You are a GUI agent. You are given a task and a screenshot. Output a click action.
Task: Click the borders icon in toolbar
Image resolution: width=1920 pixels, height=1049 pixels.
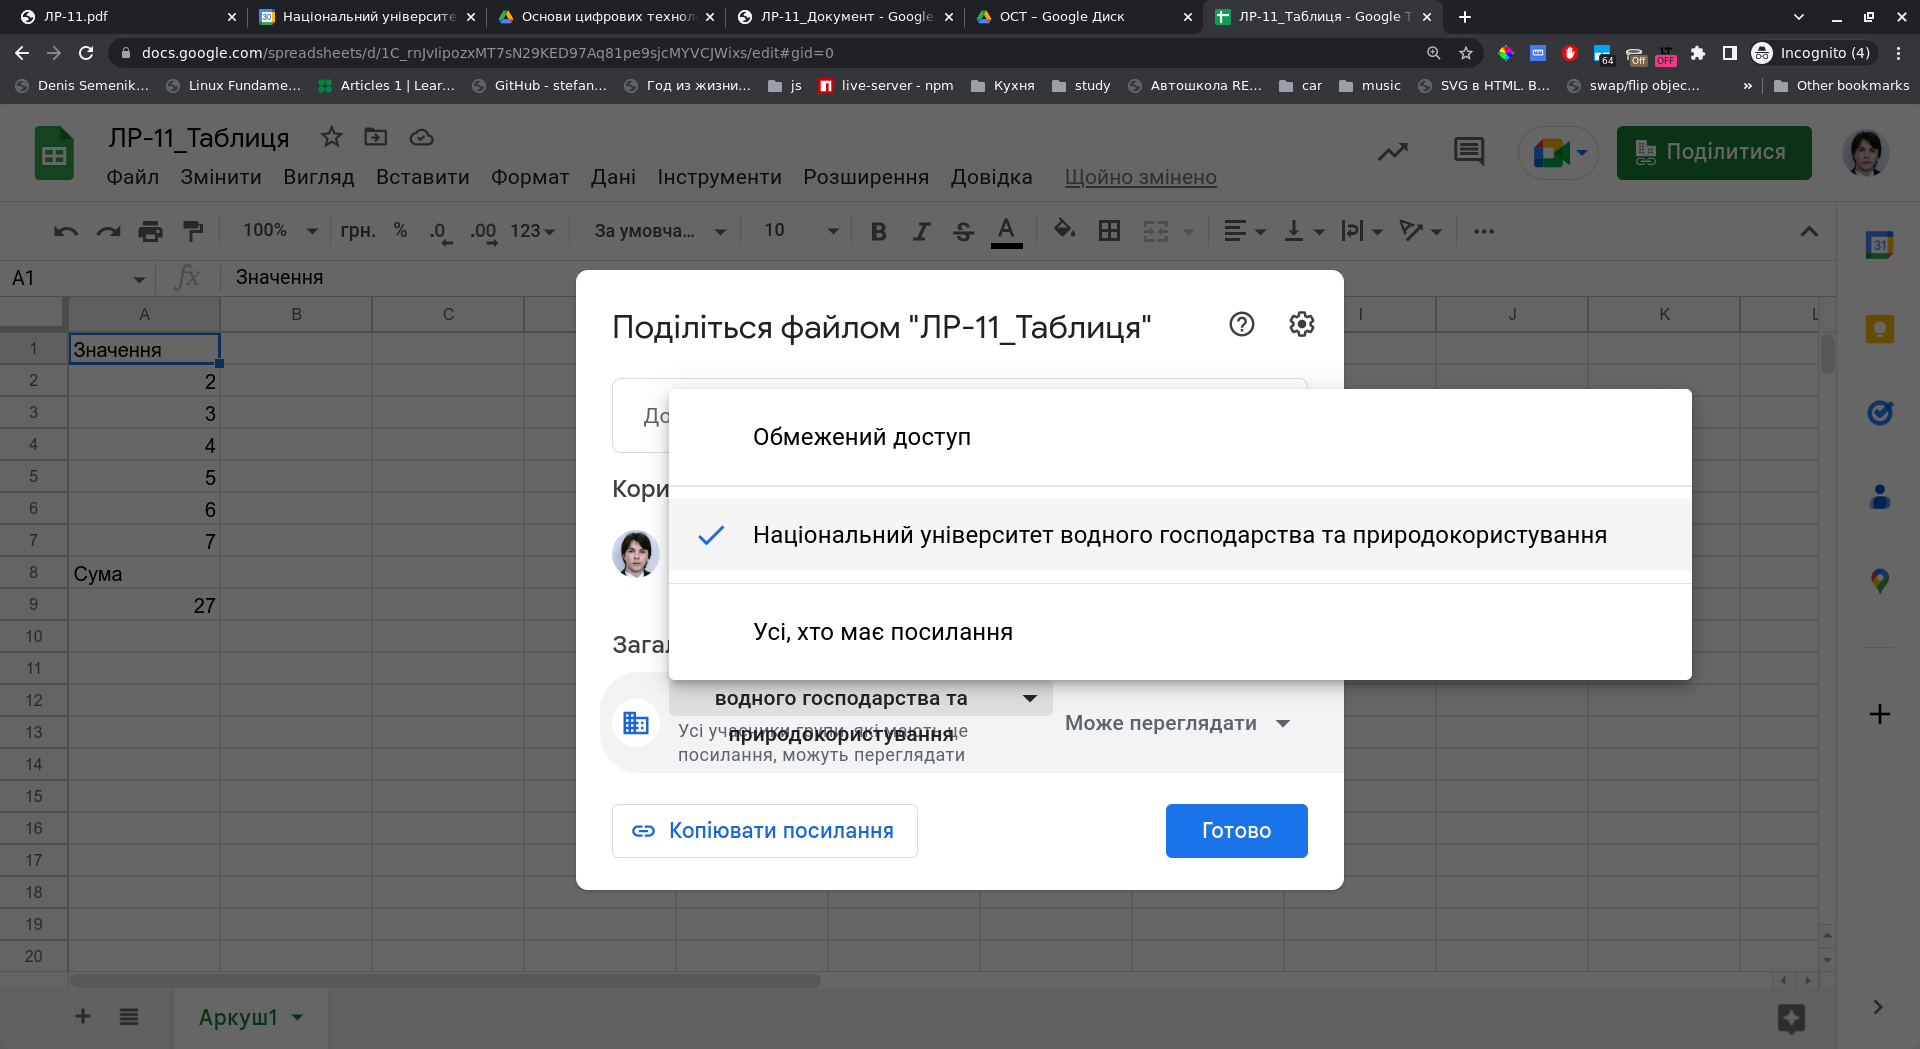(x=1109, y=231)
